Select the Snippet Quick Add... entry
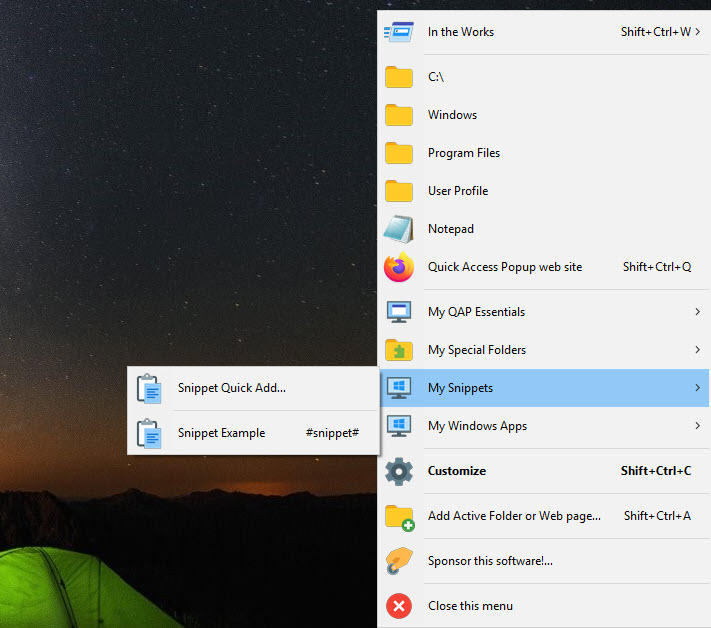 253,388
